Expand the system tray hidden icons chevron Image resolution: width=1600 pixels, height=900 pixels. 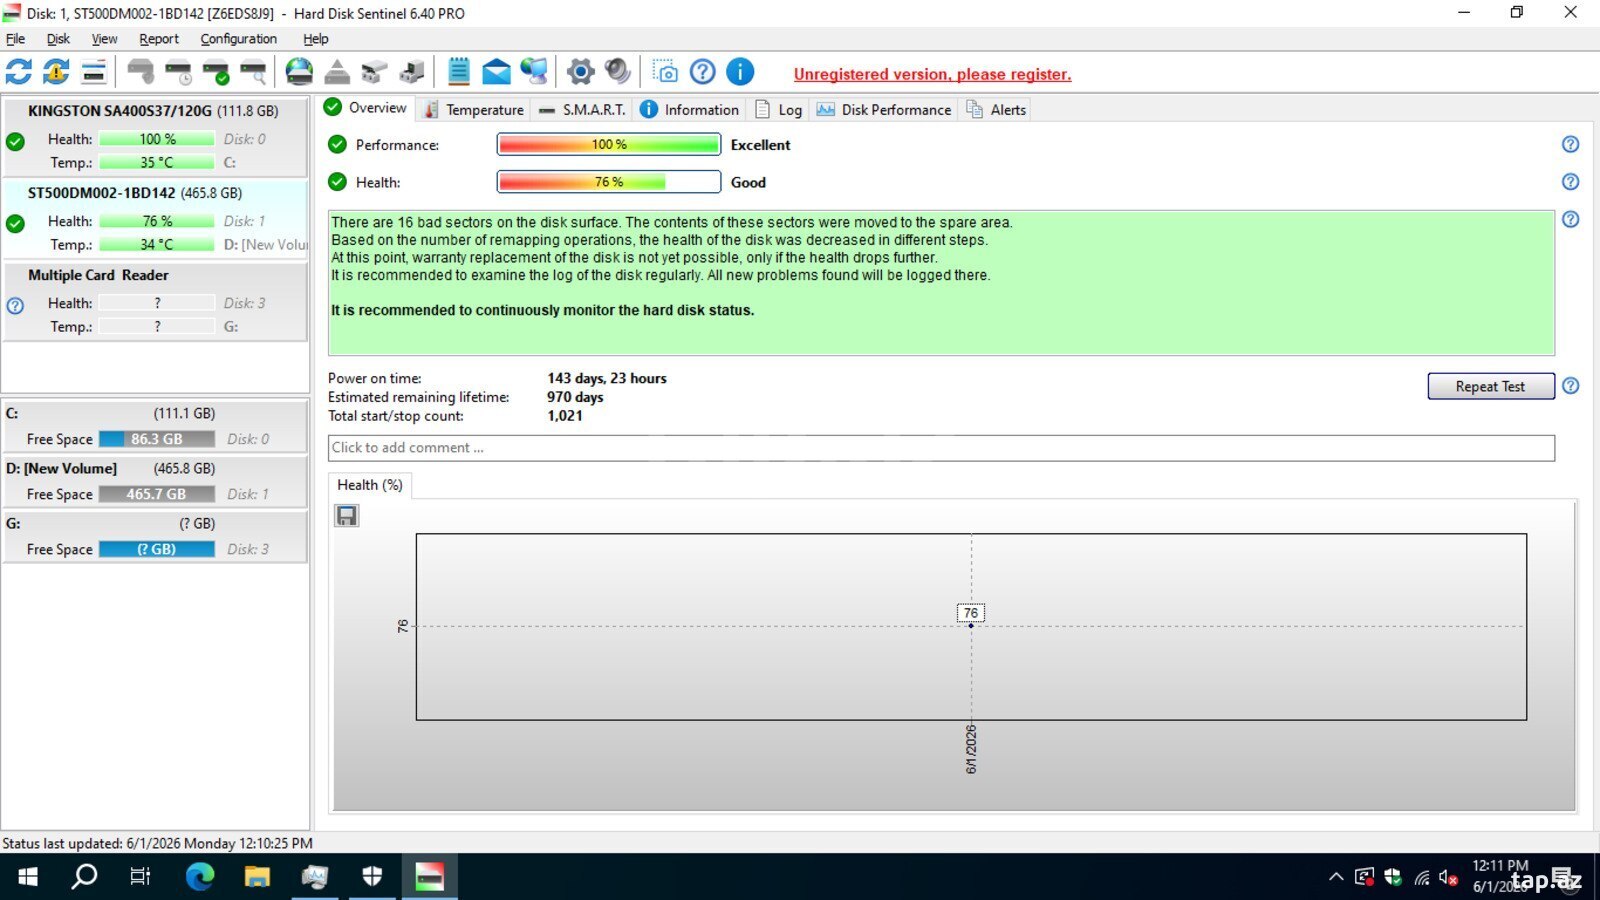pos(1336,878)
